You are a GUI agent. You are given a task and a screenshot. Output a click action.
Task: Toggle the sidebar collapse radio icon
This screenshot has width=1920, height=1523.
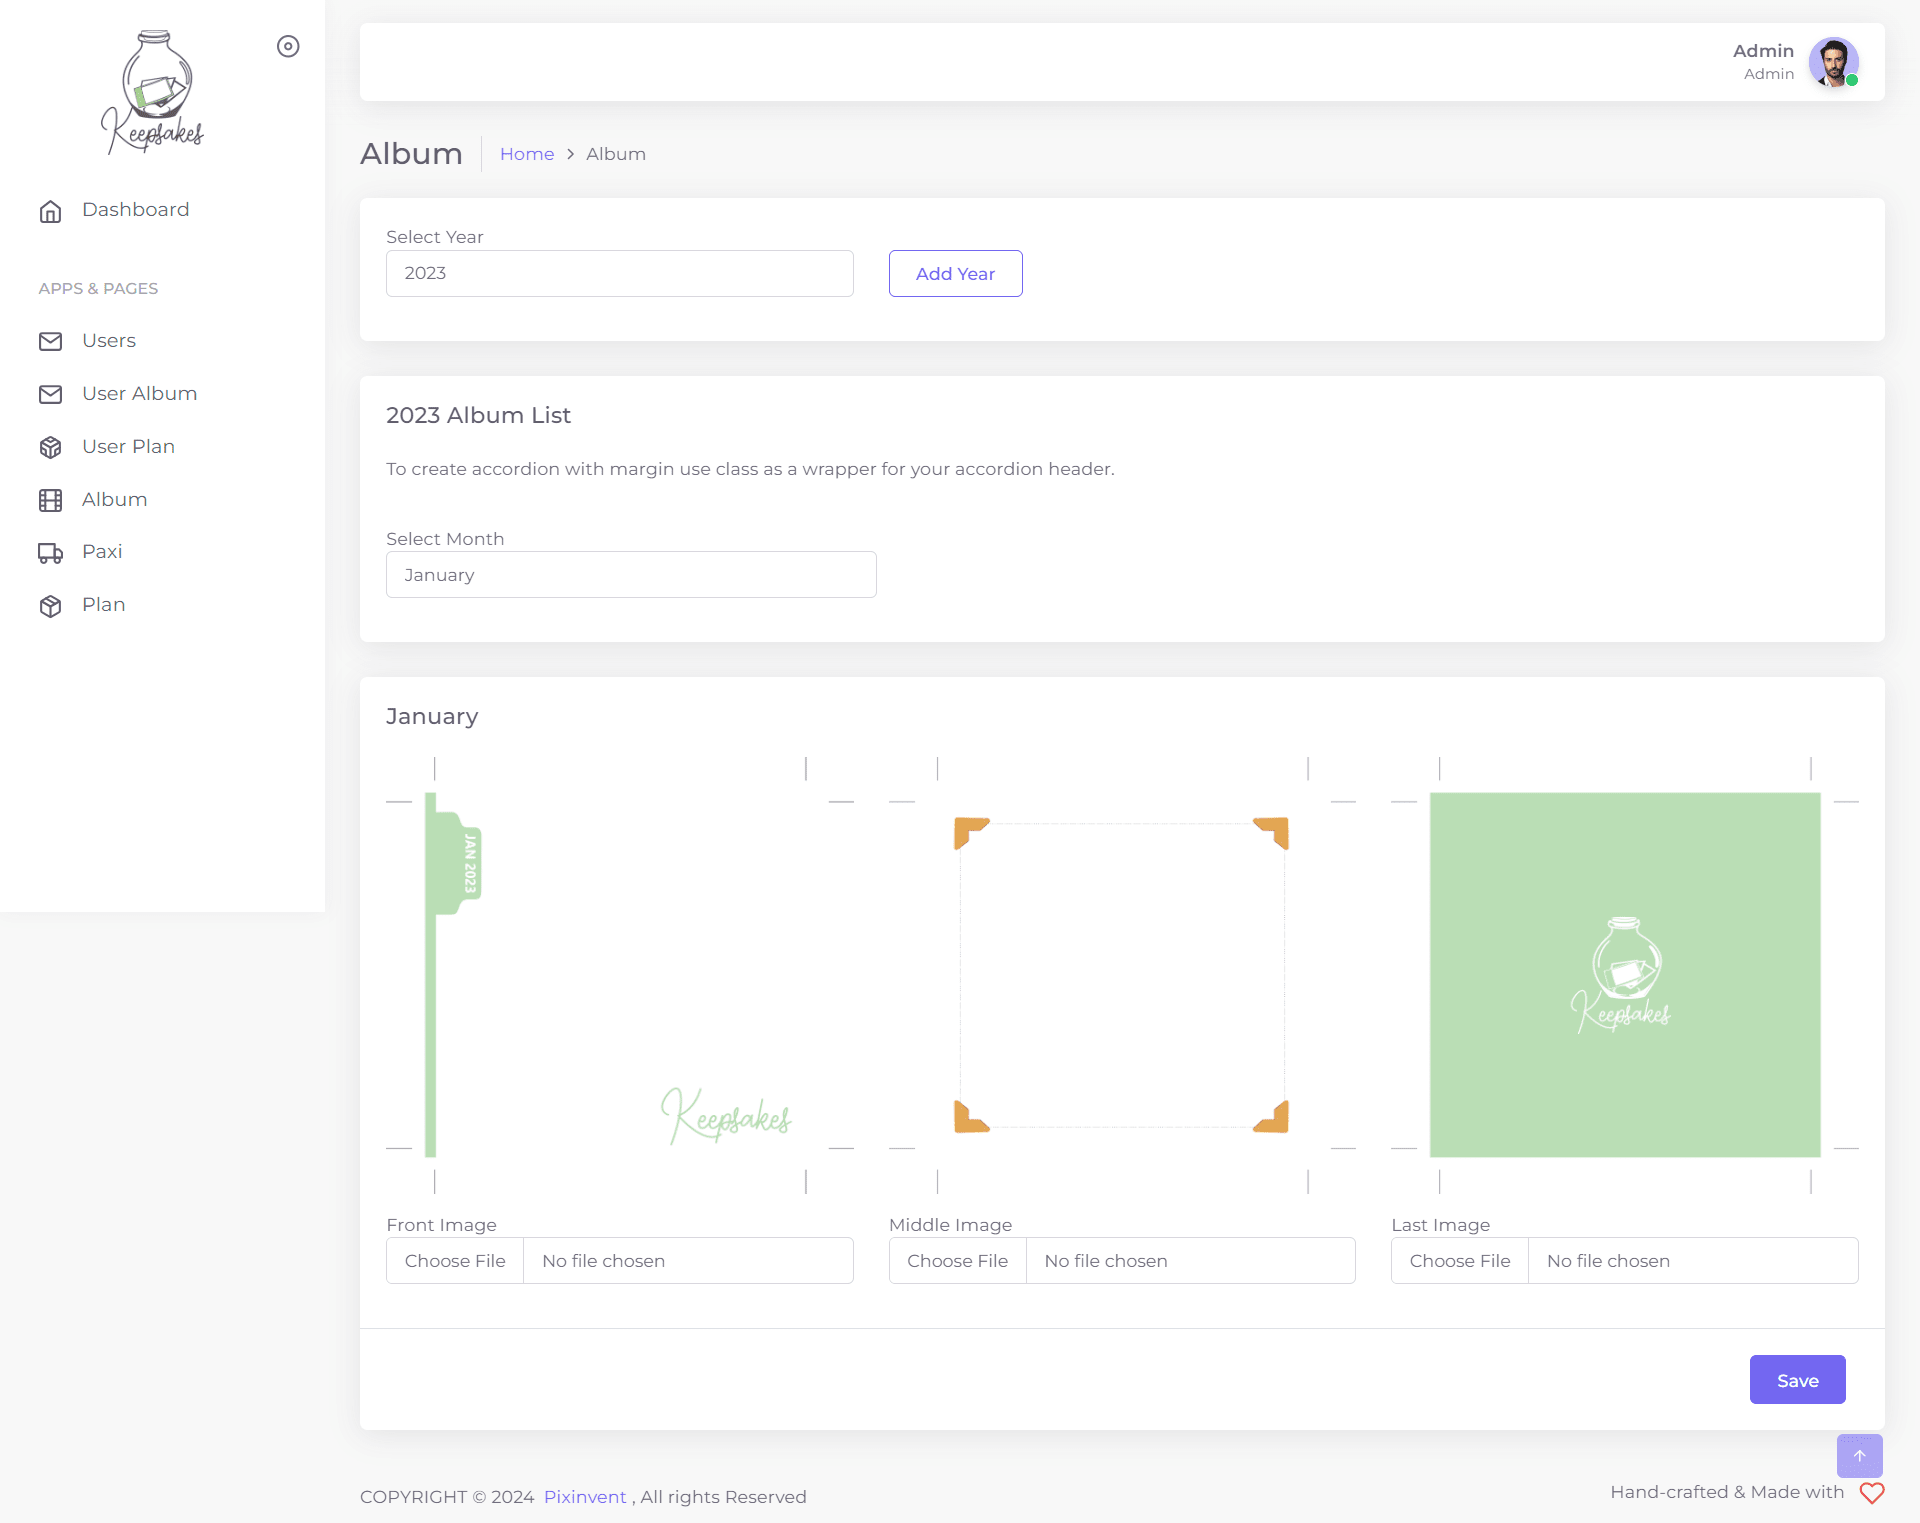(288, 46)
